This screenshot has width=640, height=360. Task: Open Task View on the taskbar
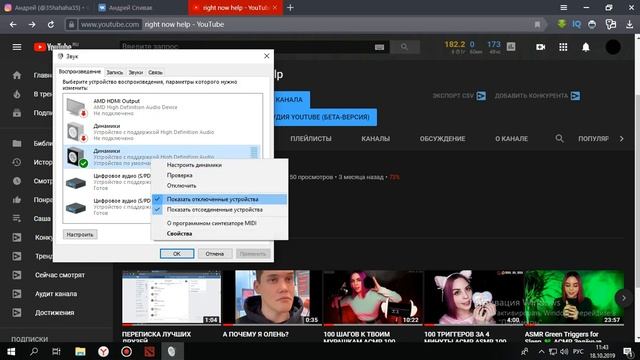click(x=56, y=351)
